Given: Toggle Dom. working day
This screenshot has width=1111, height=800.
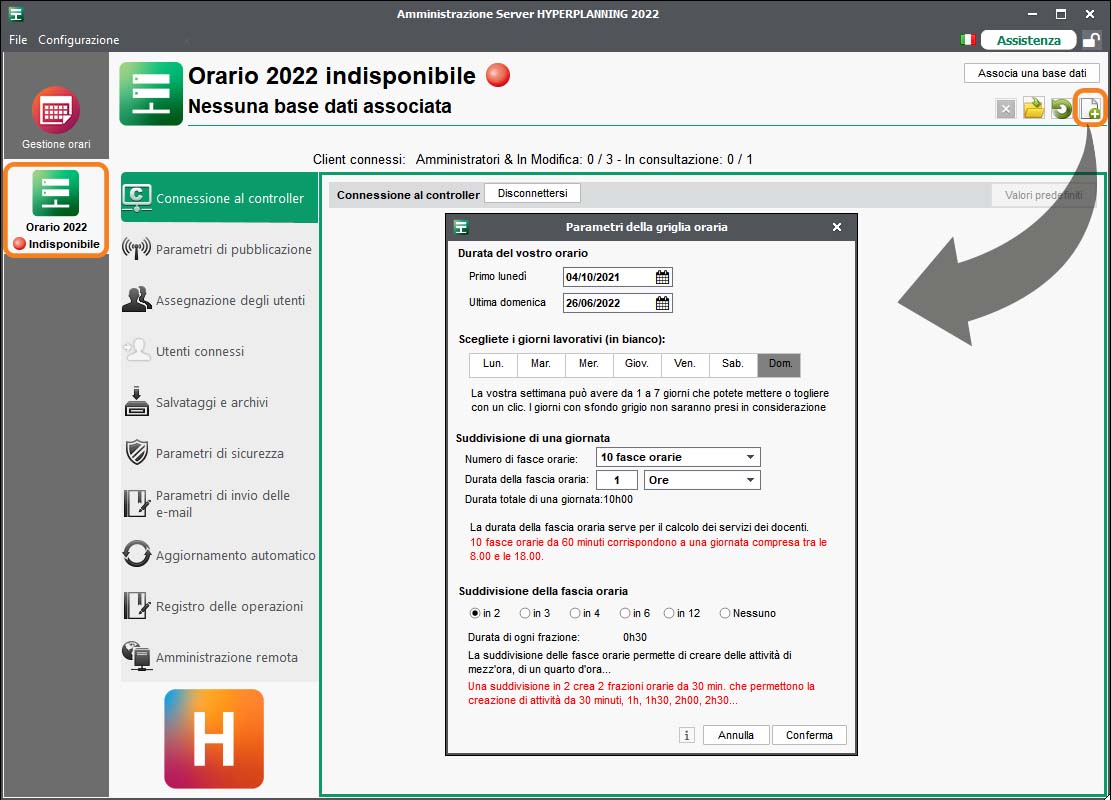Looking at the screenshot, I should (780, 364).
